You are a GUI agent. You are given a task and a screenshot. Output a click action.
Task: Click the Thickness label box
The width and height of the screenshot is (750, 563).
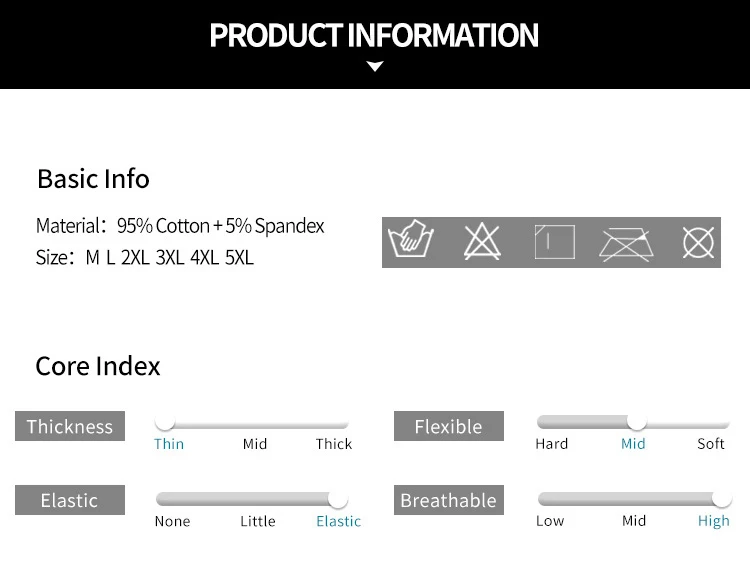tap(70, 426)
